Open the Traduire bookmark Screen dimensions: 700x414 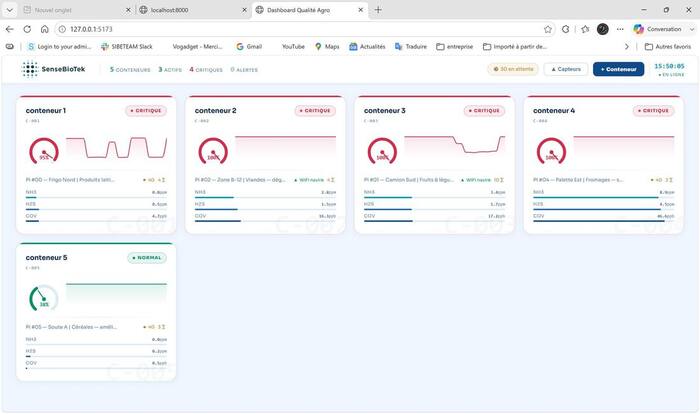click(x=411, y=46)
